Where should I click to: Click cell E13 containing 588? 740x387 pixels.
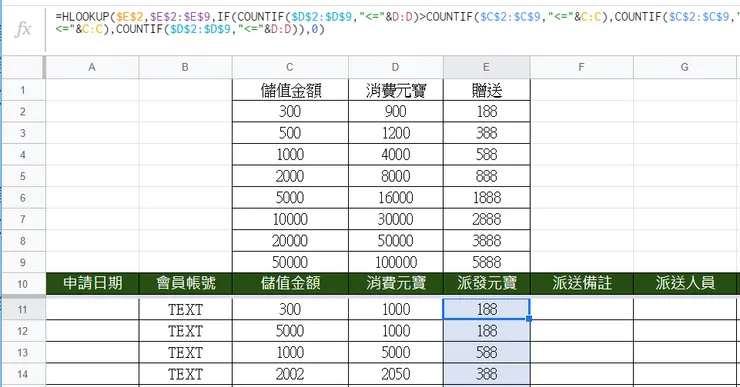tap(487, 353)
